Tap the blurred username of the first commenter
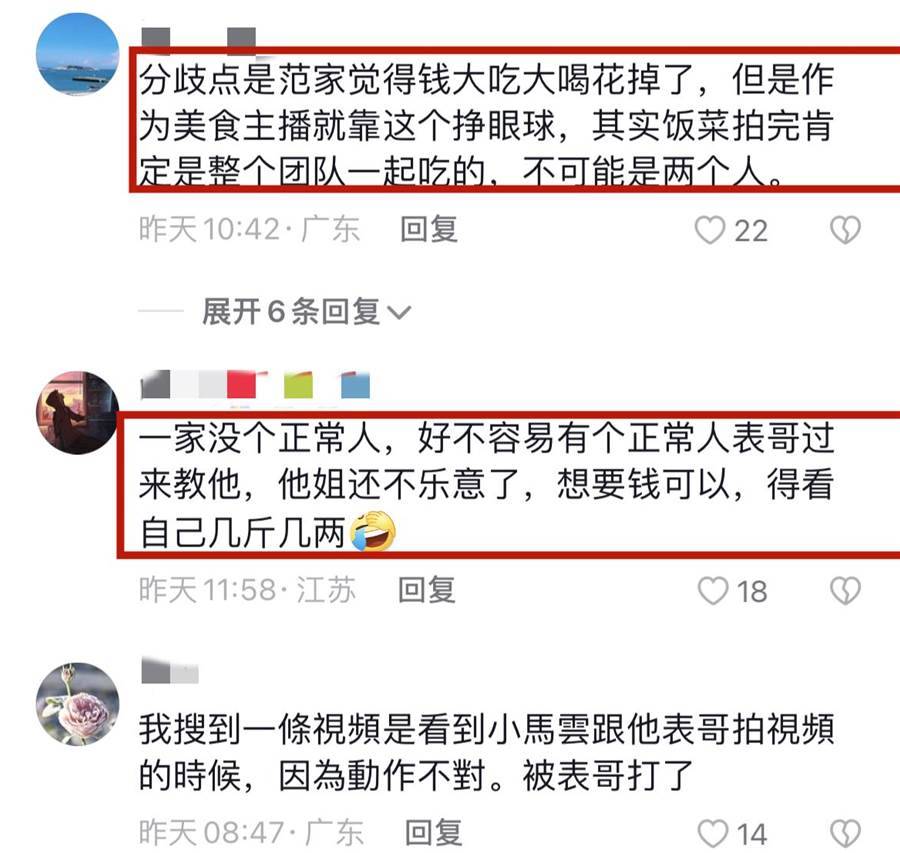The image size is (900, 853). click(x=198, y=40)
